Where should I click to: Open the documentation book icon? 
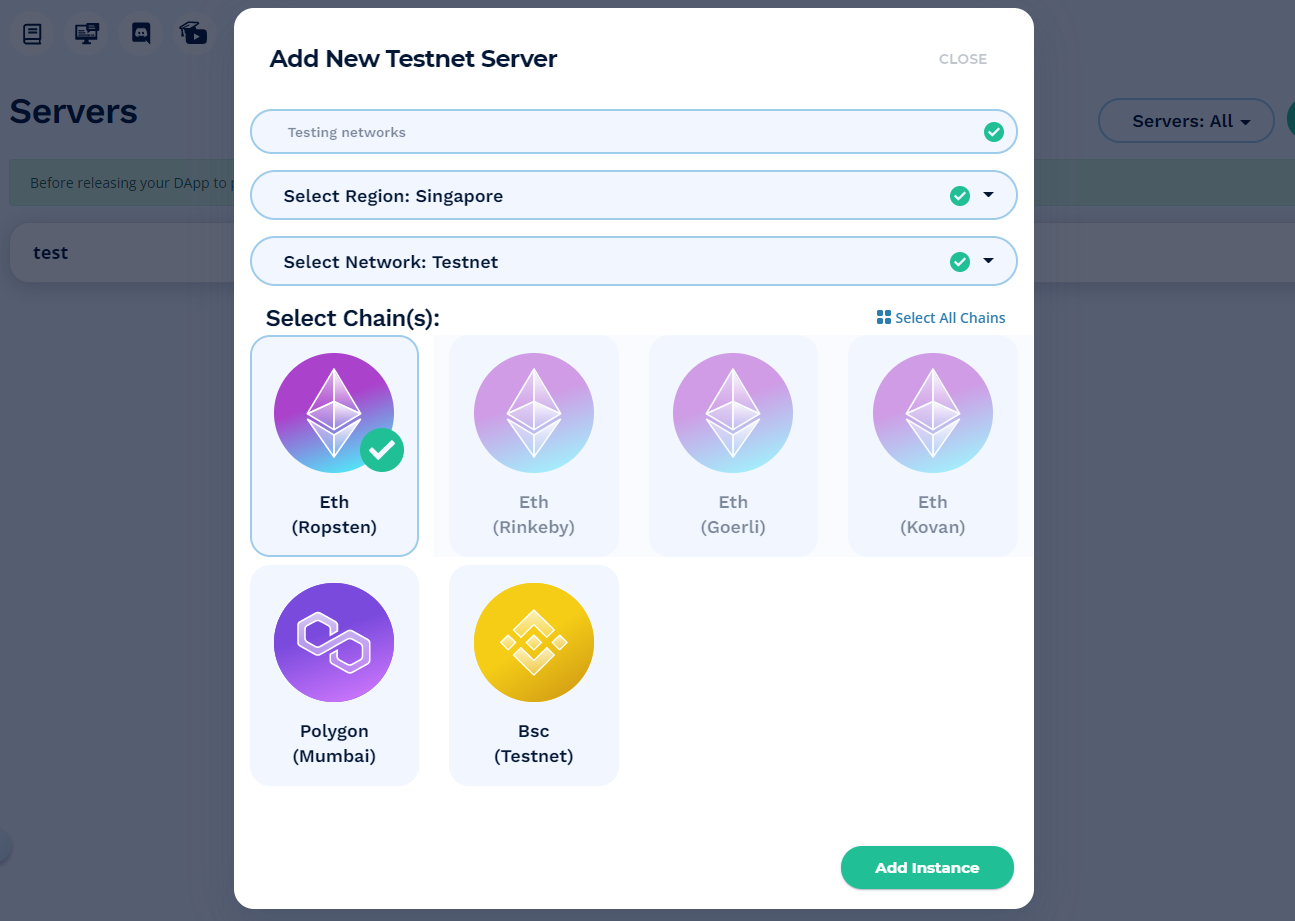33,34
